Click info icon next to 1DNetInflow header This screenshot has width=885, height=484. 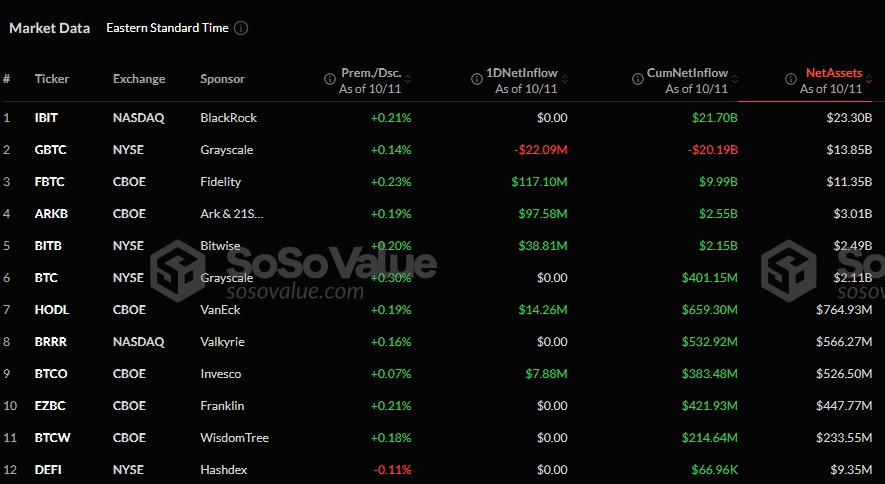click(477, 79)
